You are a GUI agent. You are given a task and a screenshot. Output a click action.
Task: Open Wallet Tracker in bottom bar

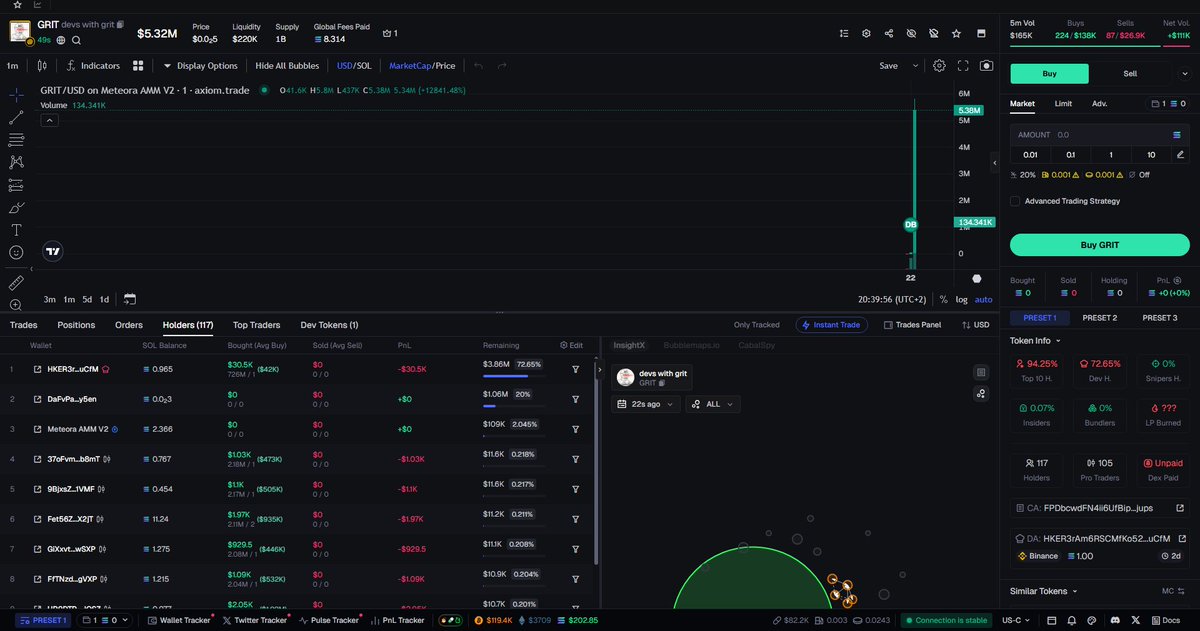click(x=179, y=621)
